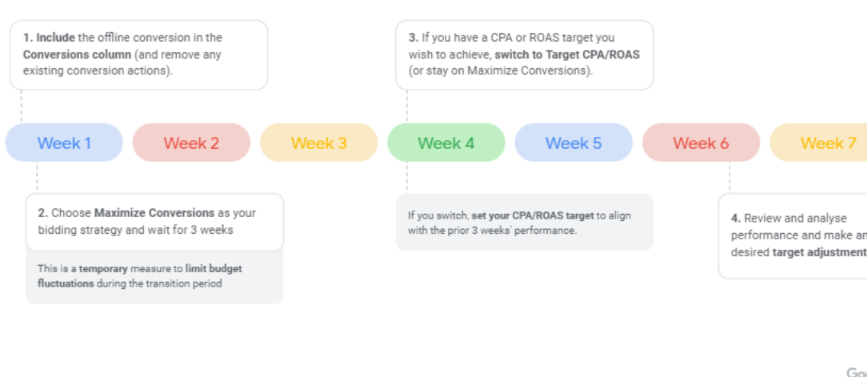Click bold text 'target adjustment' in step 4
867x377 pixels.
coord(819,252)
